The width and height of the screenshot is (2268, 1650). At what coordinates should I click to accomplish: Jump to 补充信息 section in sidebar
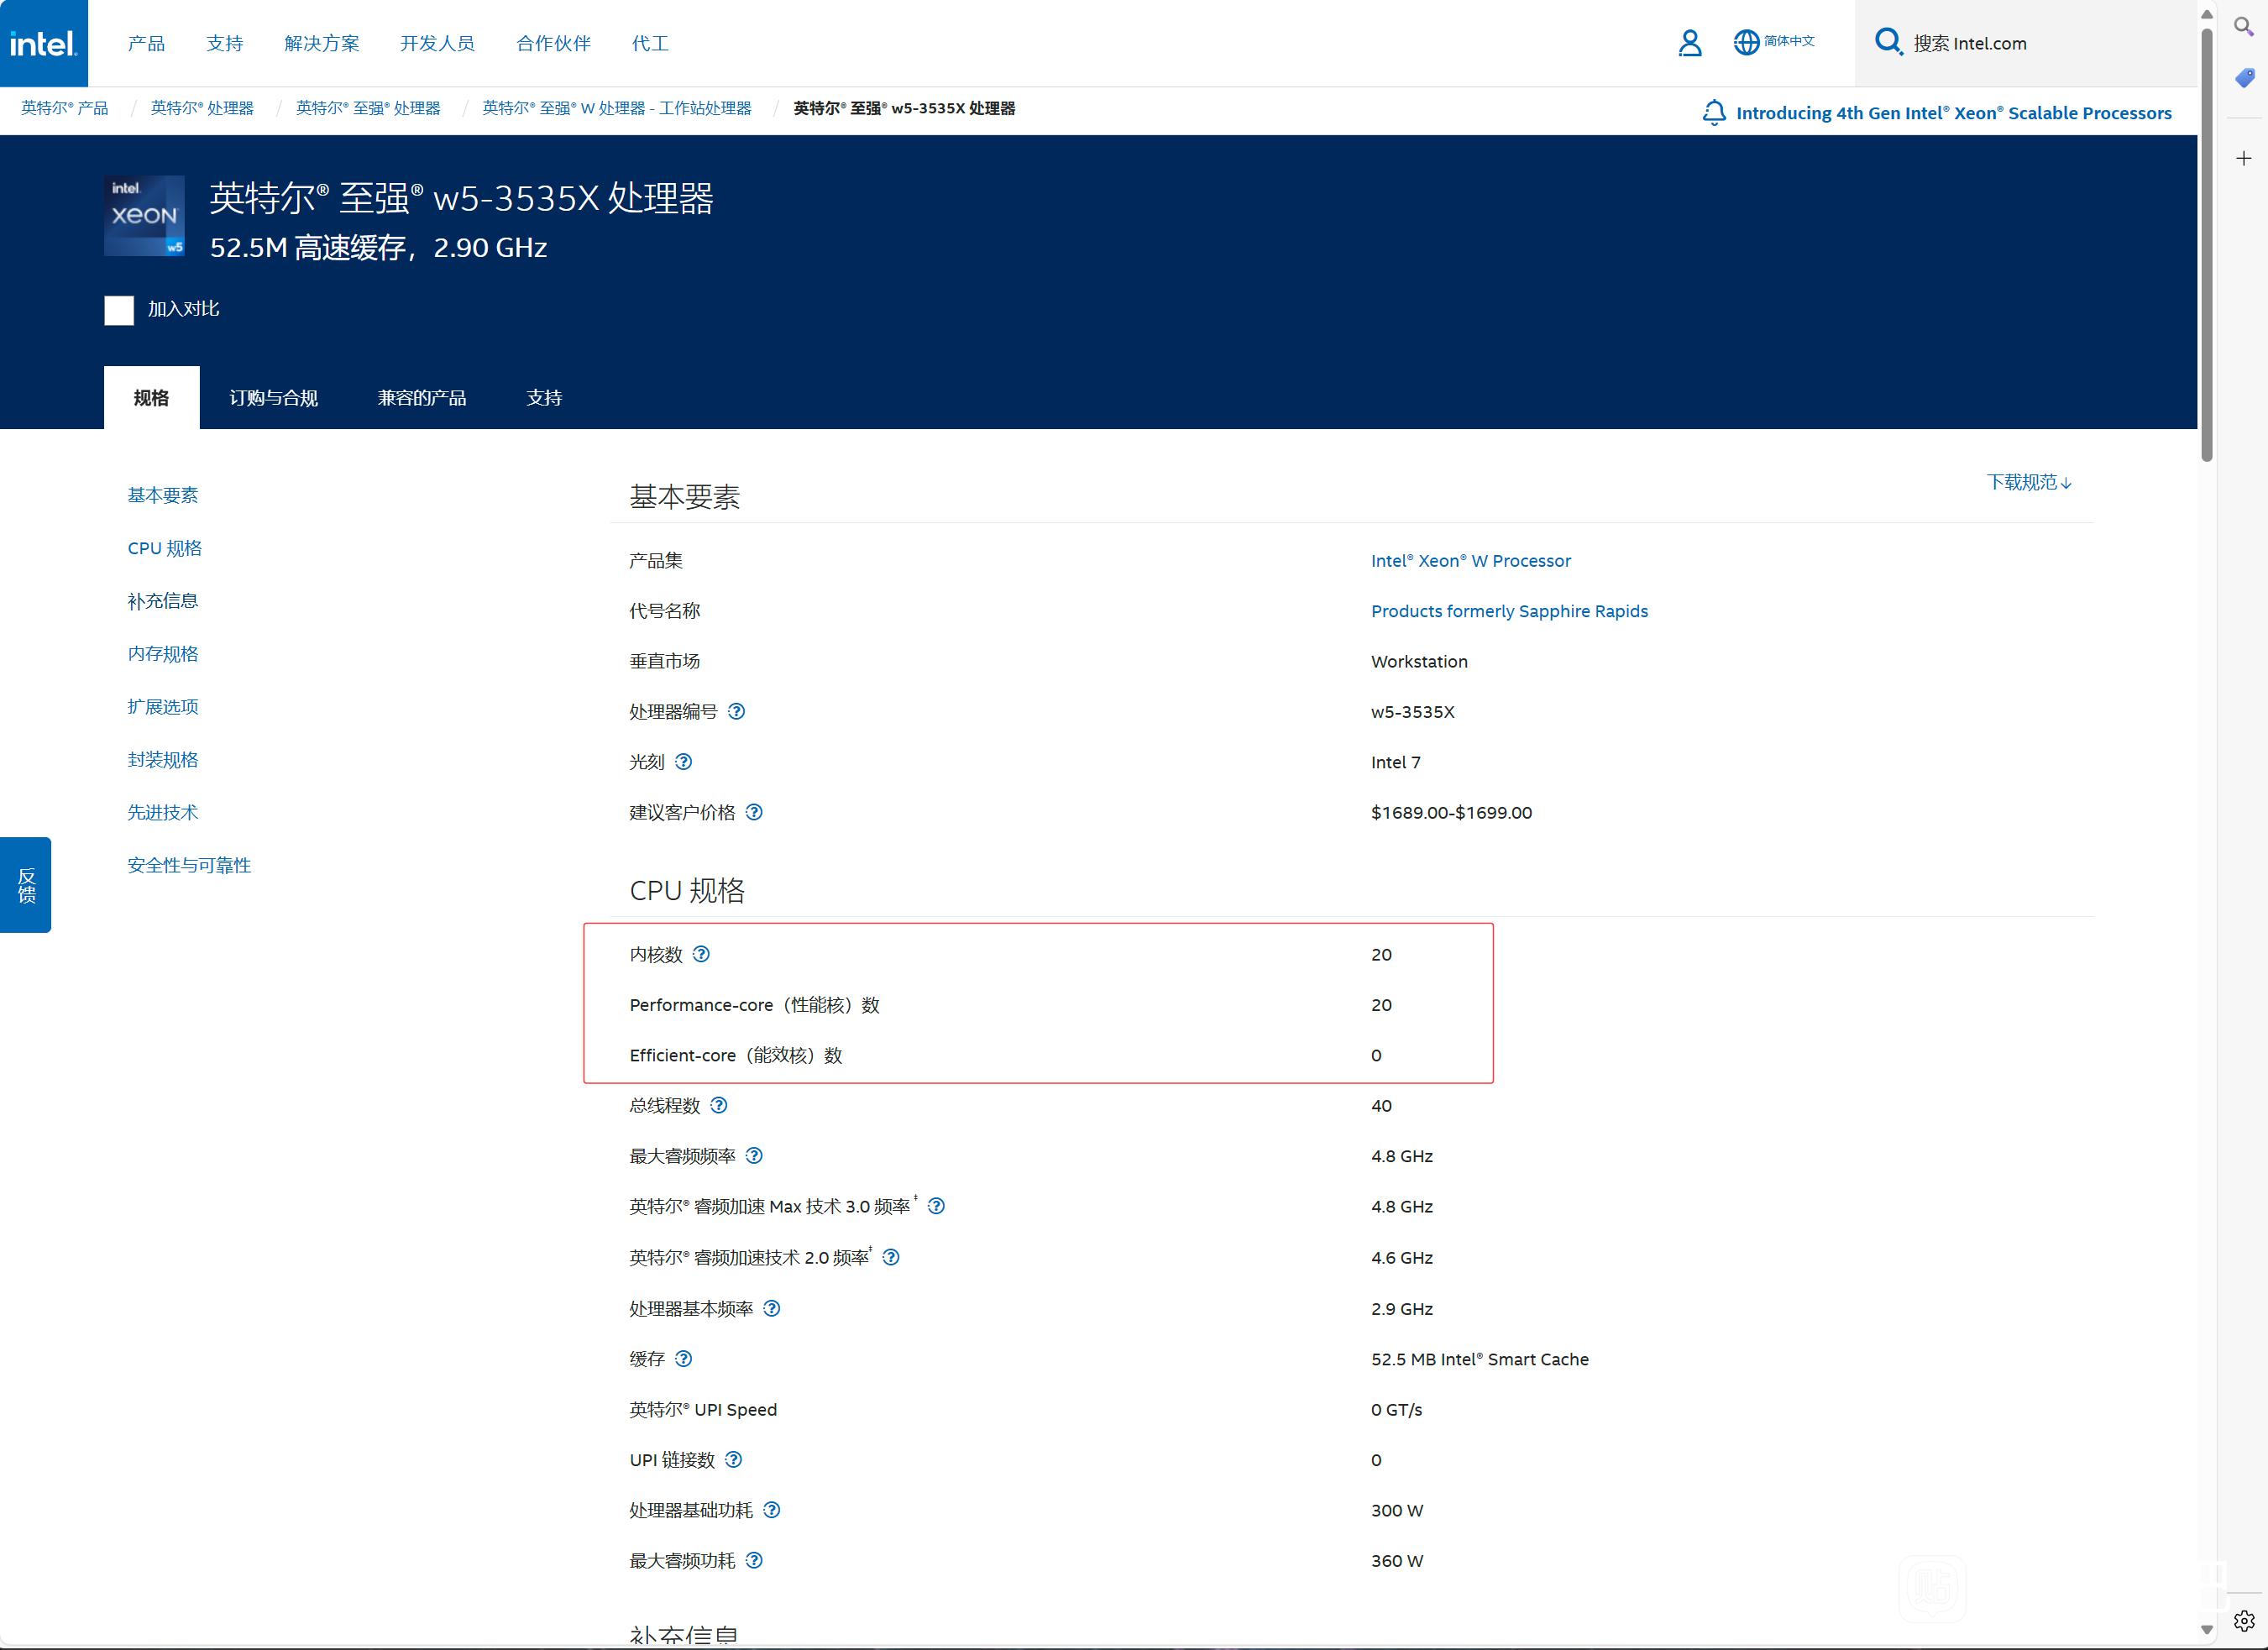pyautogui.click(x=163, y=601)
